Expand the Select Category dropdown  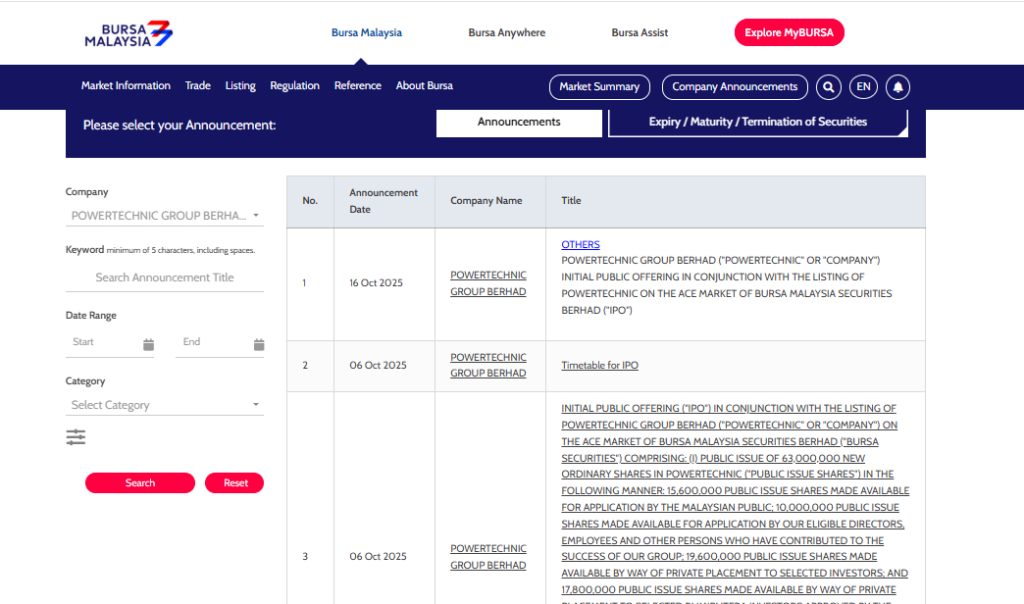coord(165,405)
